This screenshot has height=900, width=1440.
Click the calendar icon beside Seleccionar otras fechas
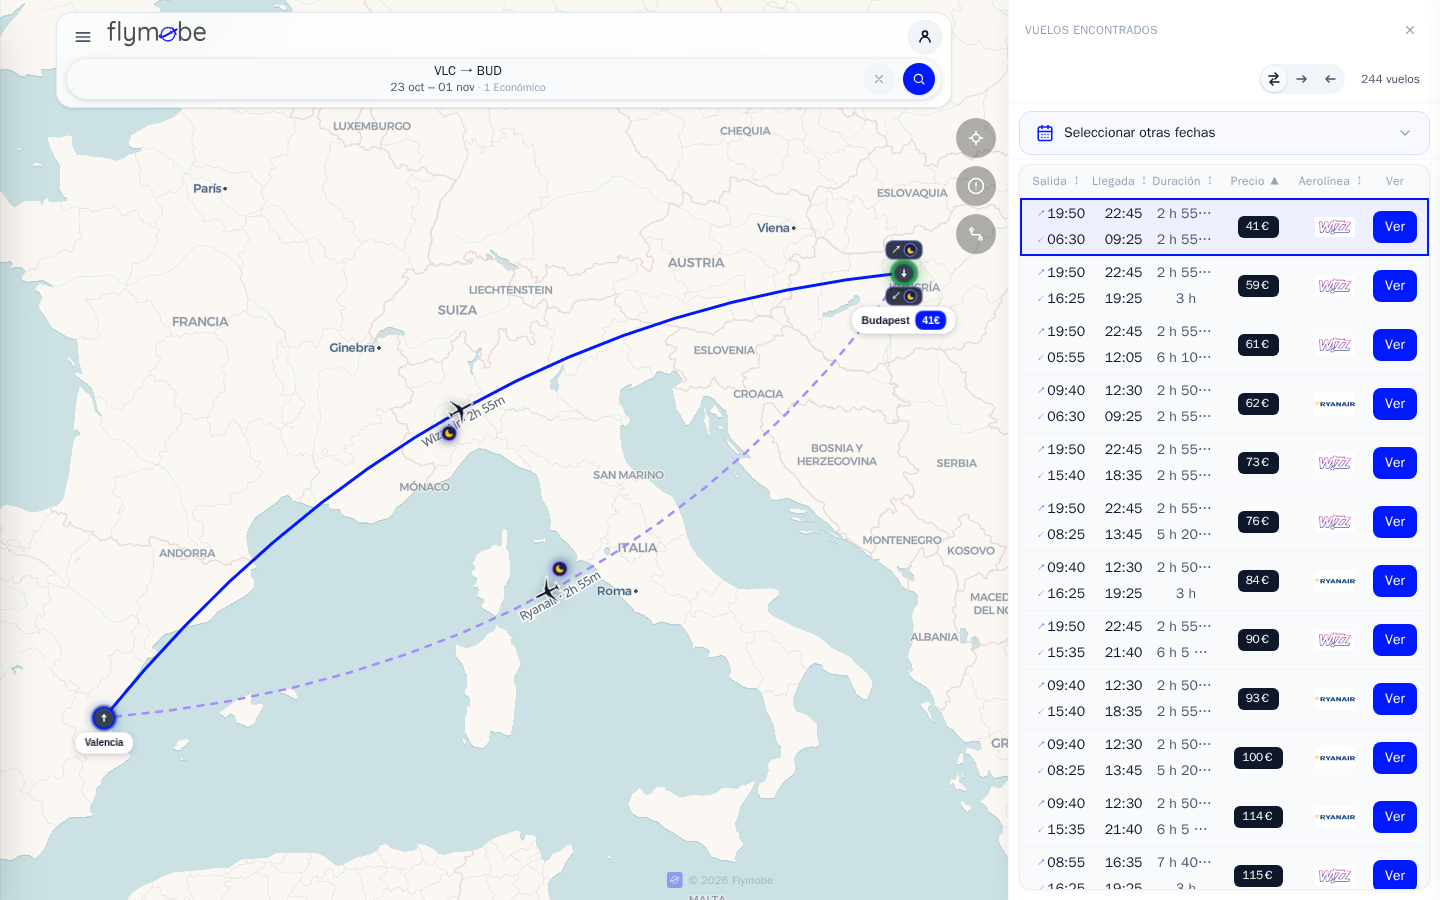pos(1045,133)
